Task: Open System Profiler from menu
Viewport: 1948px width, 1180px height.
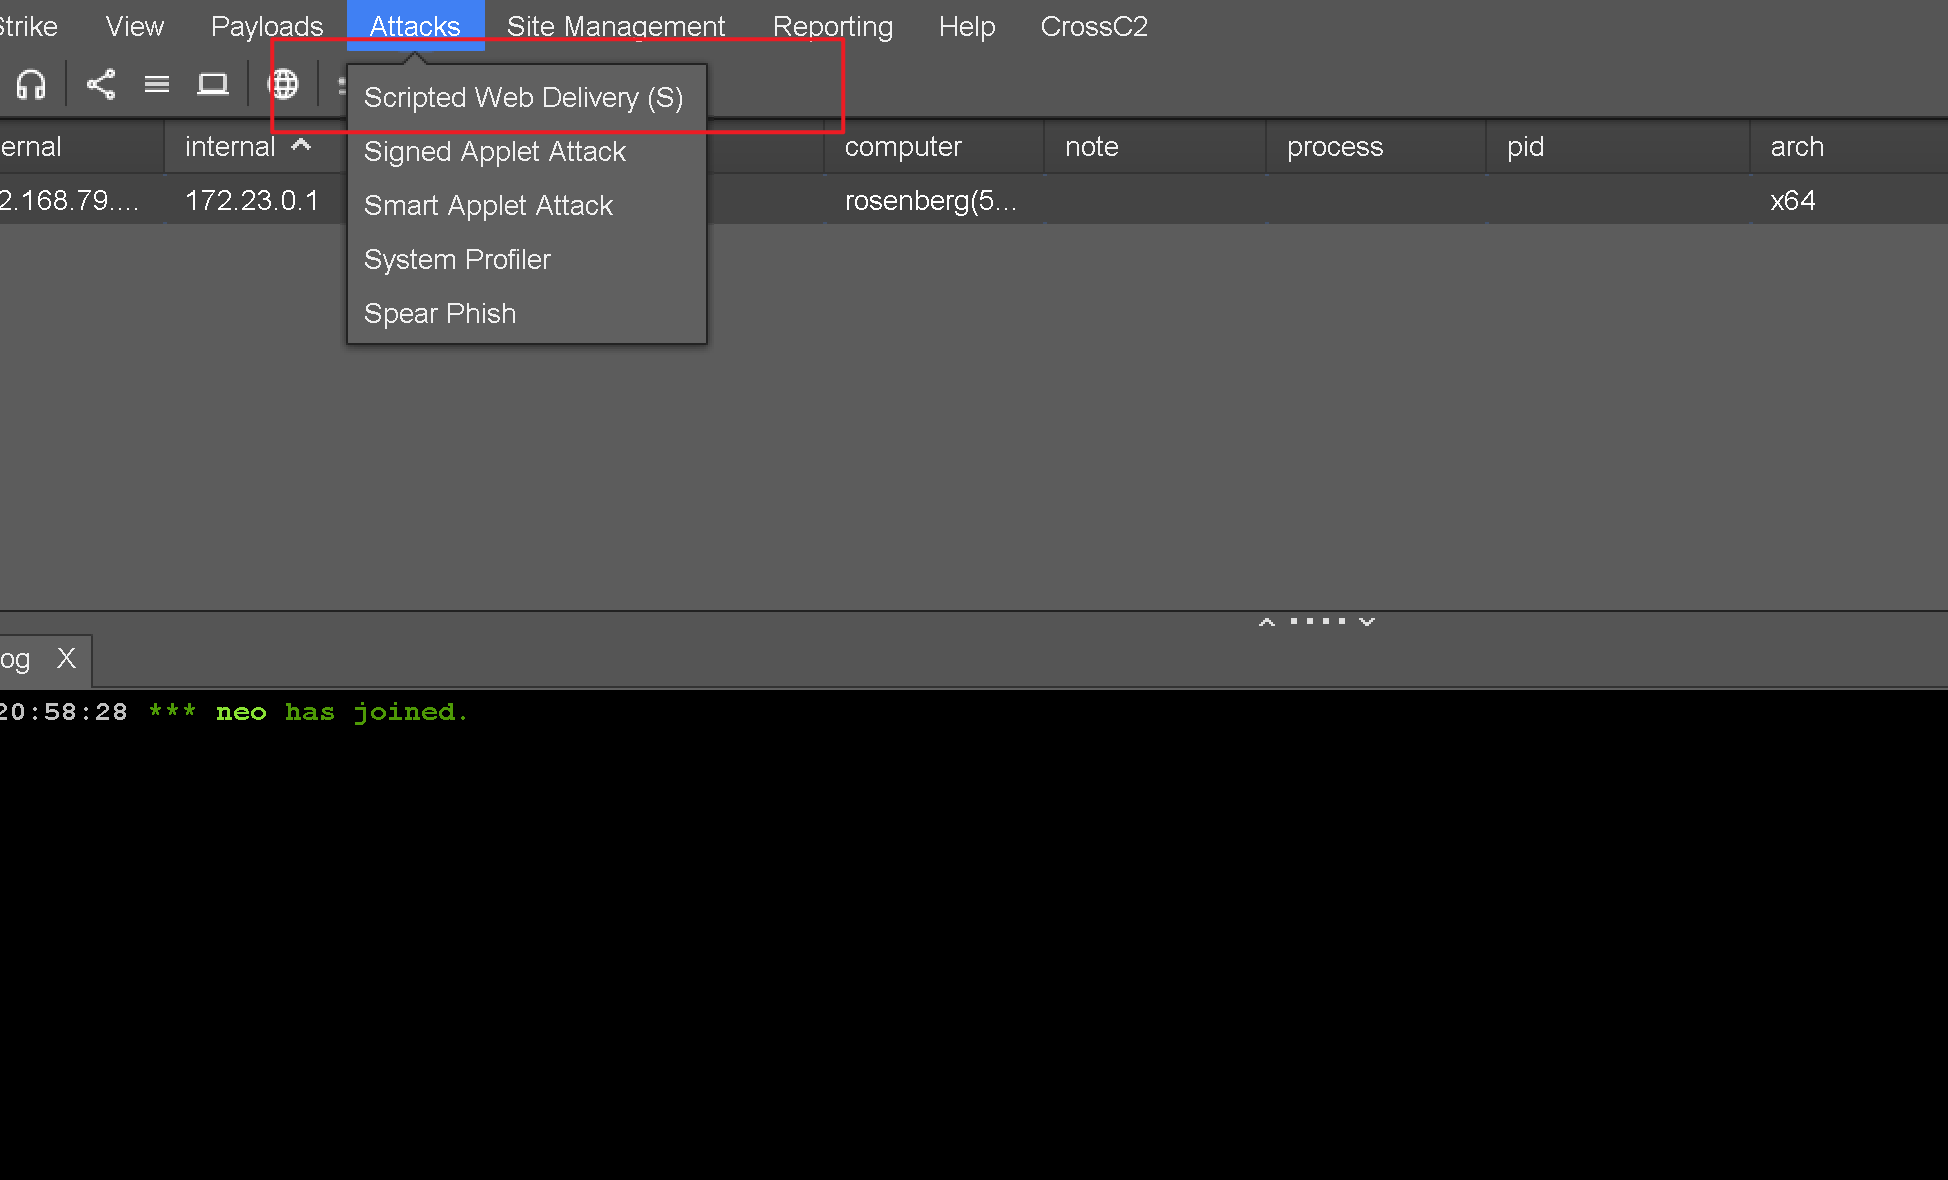Action: tap(457, 260)
